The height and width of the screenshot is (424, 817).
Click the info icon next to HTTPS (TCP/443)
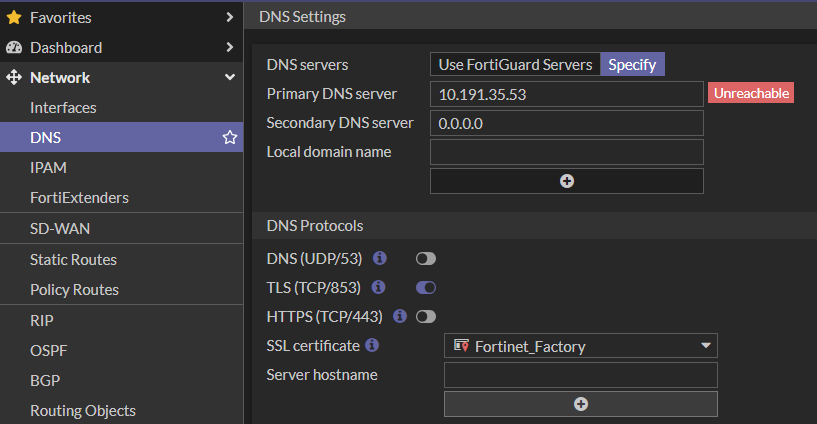(400, 316)
